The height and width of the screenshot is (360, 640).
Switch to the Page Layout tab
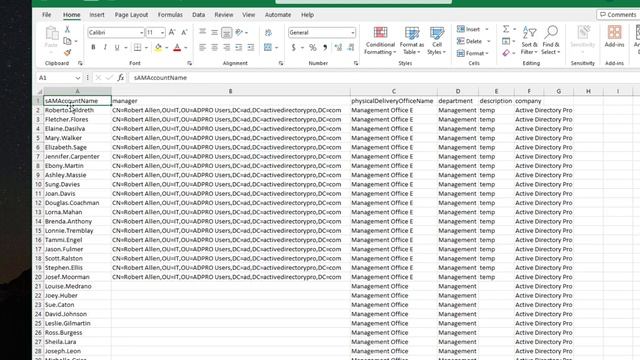131,15
